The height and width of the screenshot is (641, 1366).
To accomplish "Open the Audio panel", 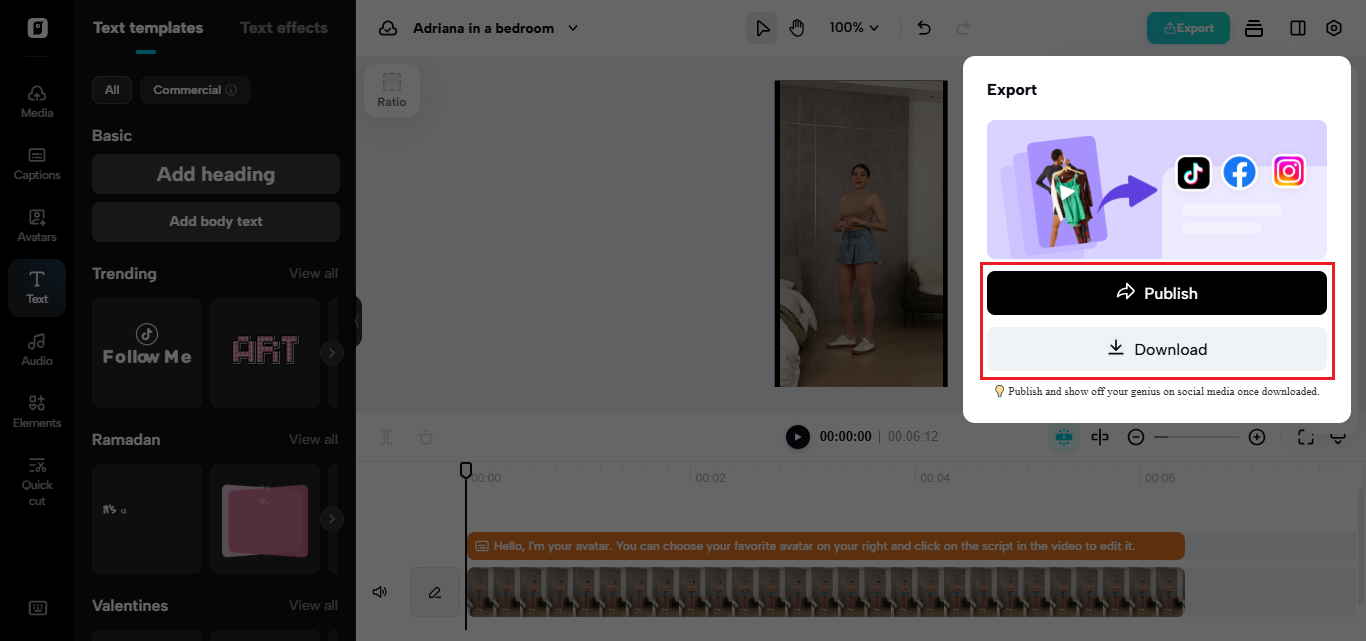I will point(37,349).
